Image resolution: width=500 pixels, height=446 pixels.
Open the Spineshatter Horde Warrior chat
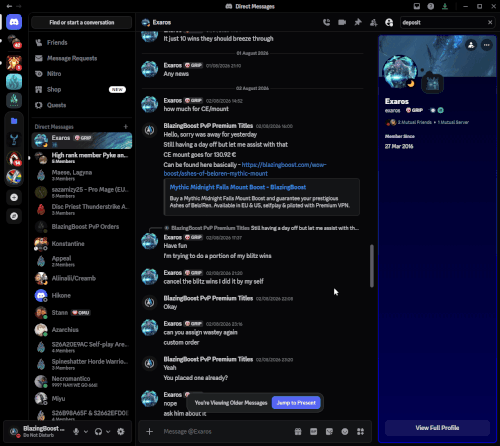click(82, 364)
